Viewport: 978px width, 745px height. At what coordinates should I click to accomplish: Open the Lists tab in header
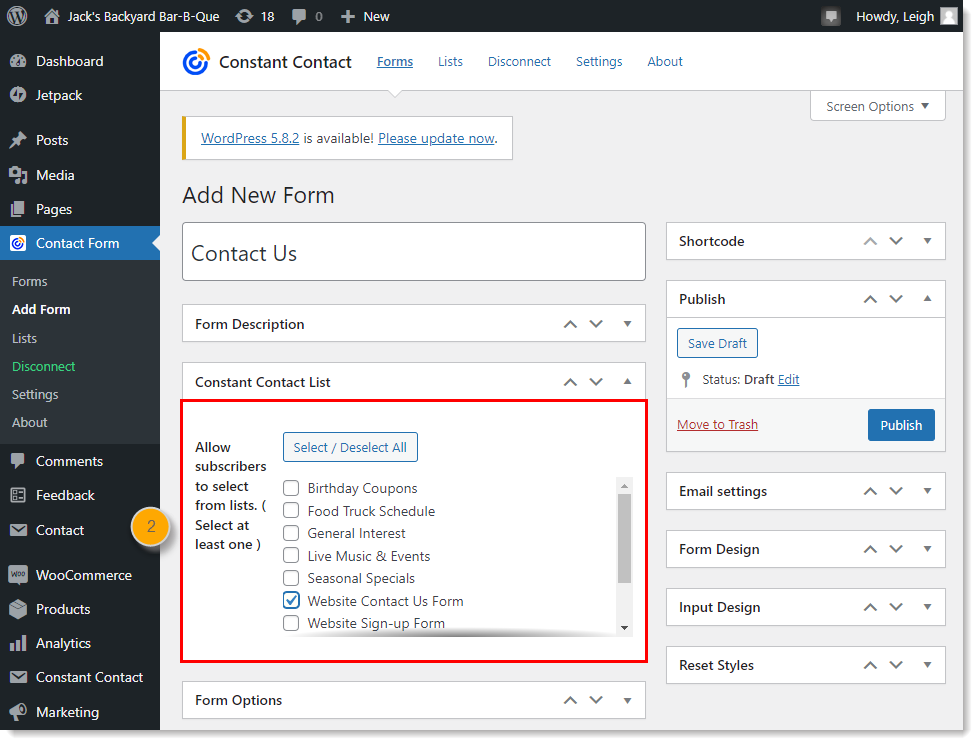[450, 61]
